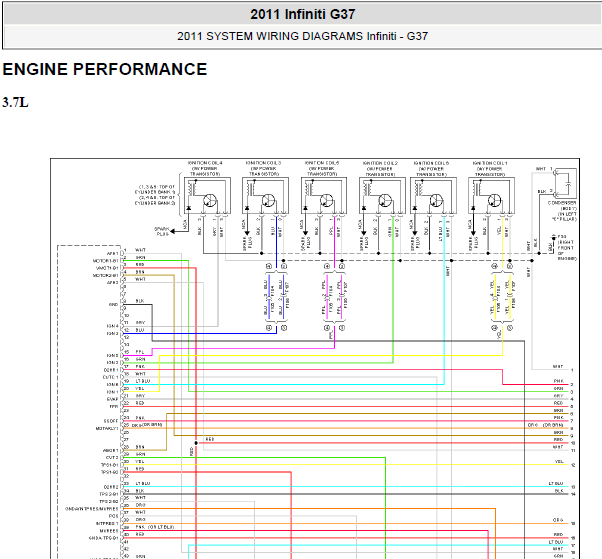Click the 'PNK (OR LT BLU)' wire label
Screen dimensions: 602x559
pyautogui.click(x=155, y=527)
